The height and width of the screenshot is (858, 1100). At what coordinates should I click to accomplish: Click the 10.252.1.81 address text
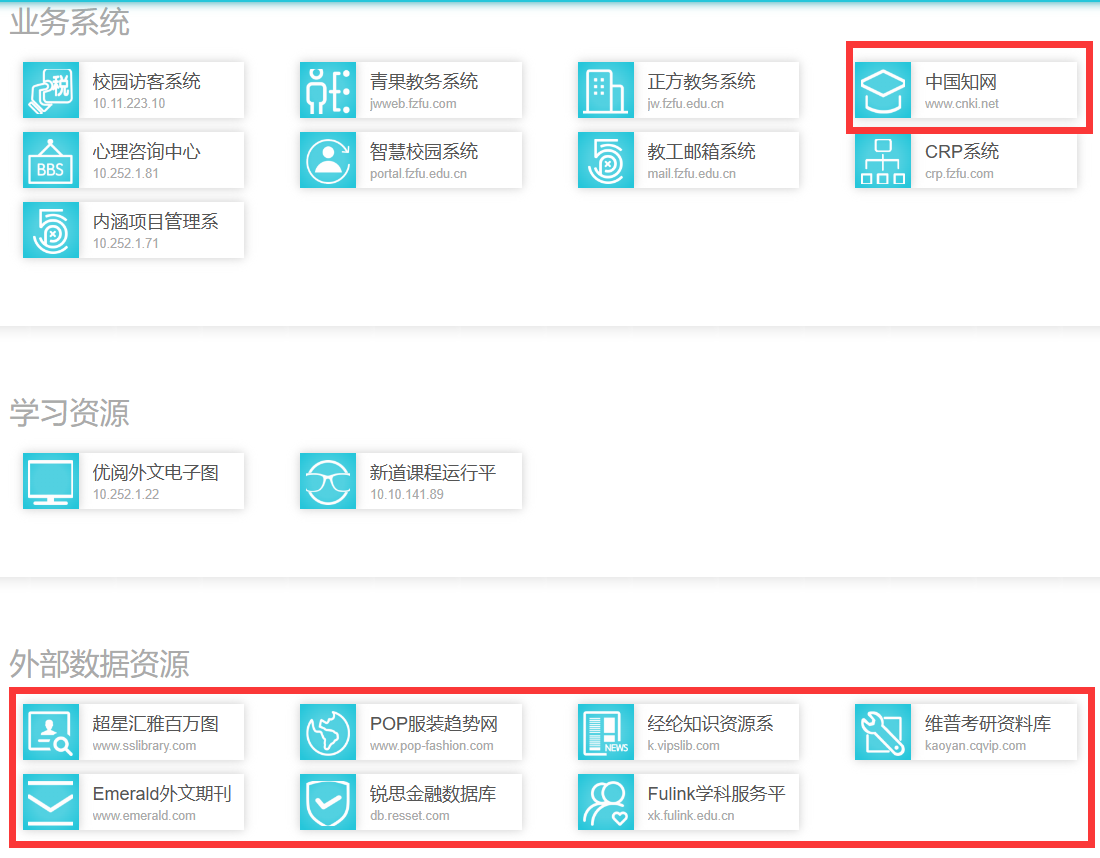(x=126, y=174)
